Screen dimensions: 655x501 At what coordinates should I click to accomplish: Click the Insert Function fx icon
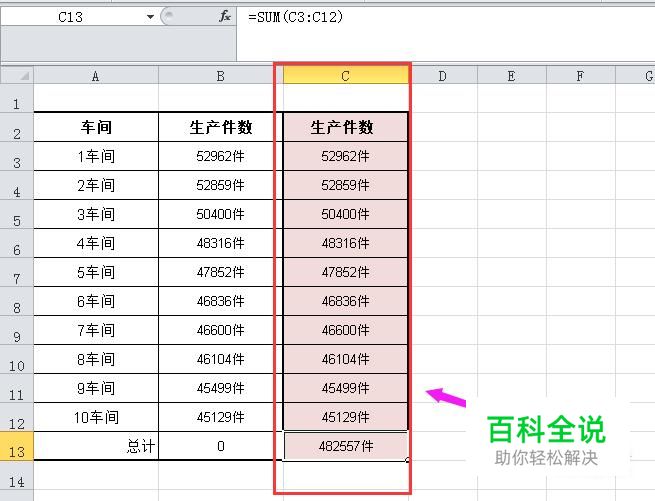(x=225, y=17)
